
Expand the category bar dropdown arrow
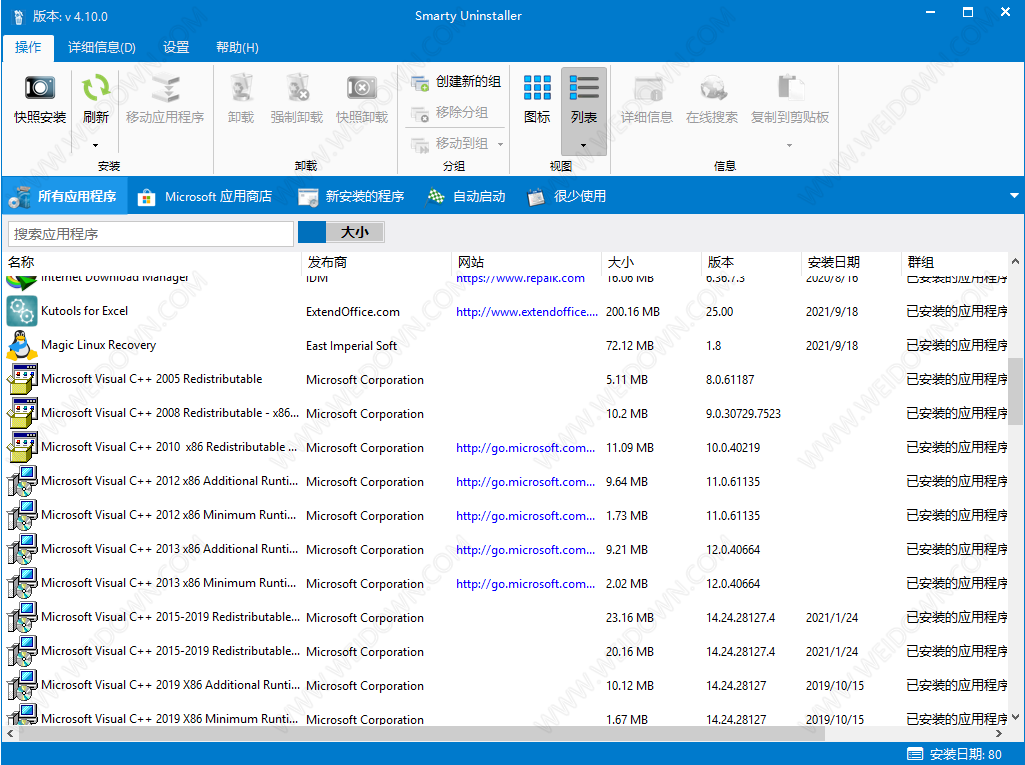coord(1014,196)
